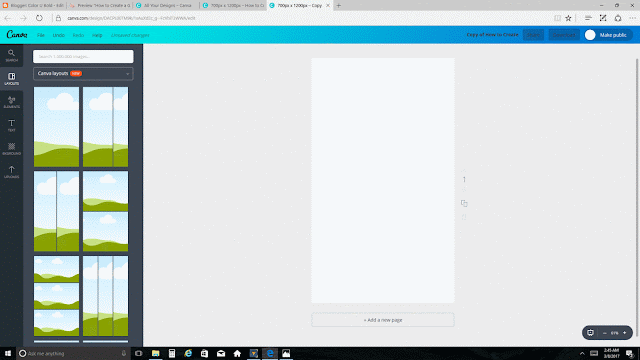This screenshot has width=640, height=360.
Task: Add page to favorites star
Action: (x=568, y=18)
